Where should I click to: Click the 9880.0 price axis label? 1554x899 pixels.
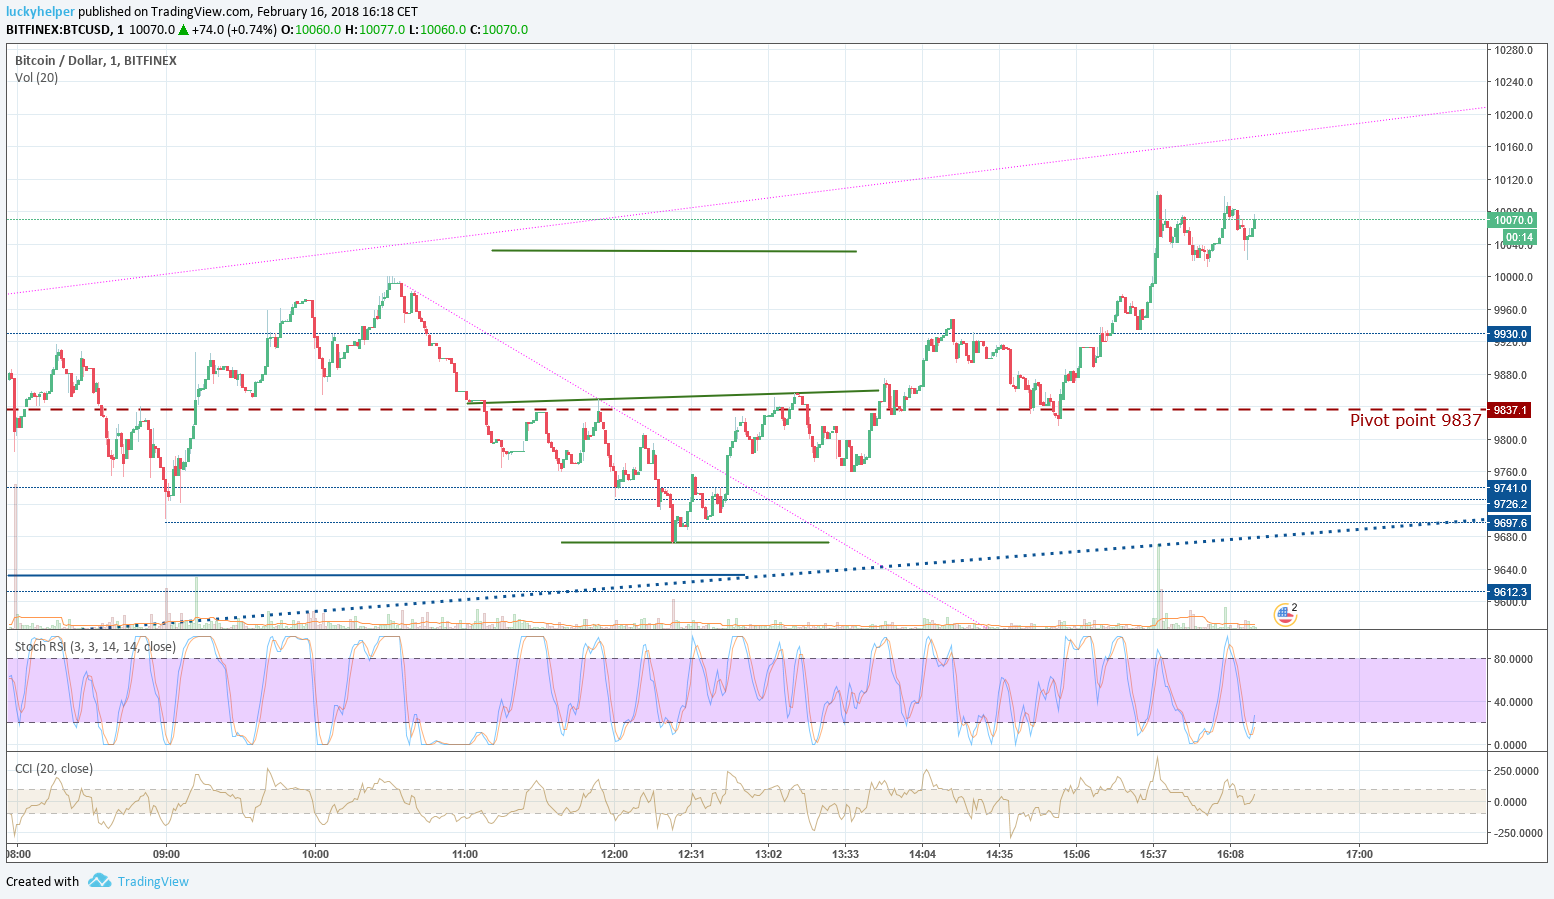coord(1511,375)
